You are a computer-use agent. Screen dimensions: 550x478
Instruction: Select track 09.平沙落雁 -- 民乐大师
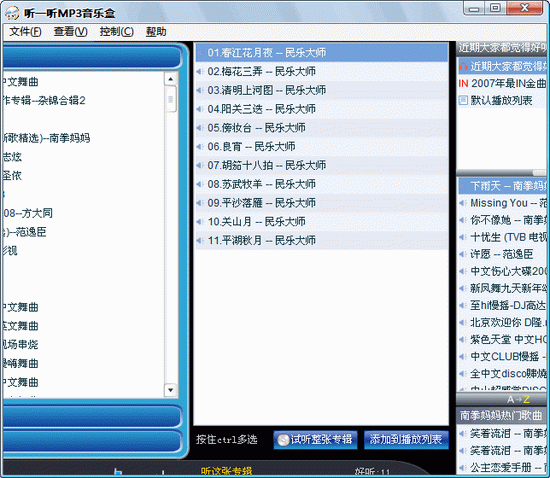322,203
